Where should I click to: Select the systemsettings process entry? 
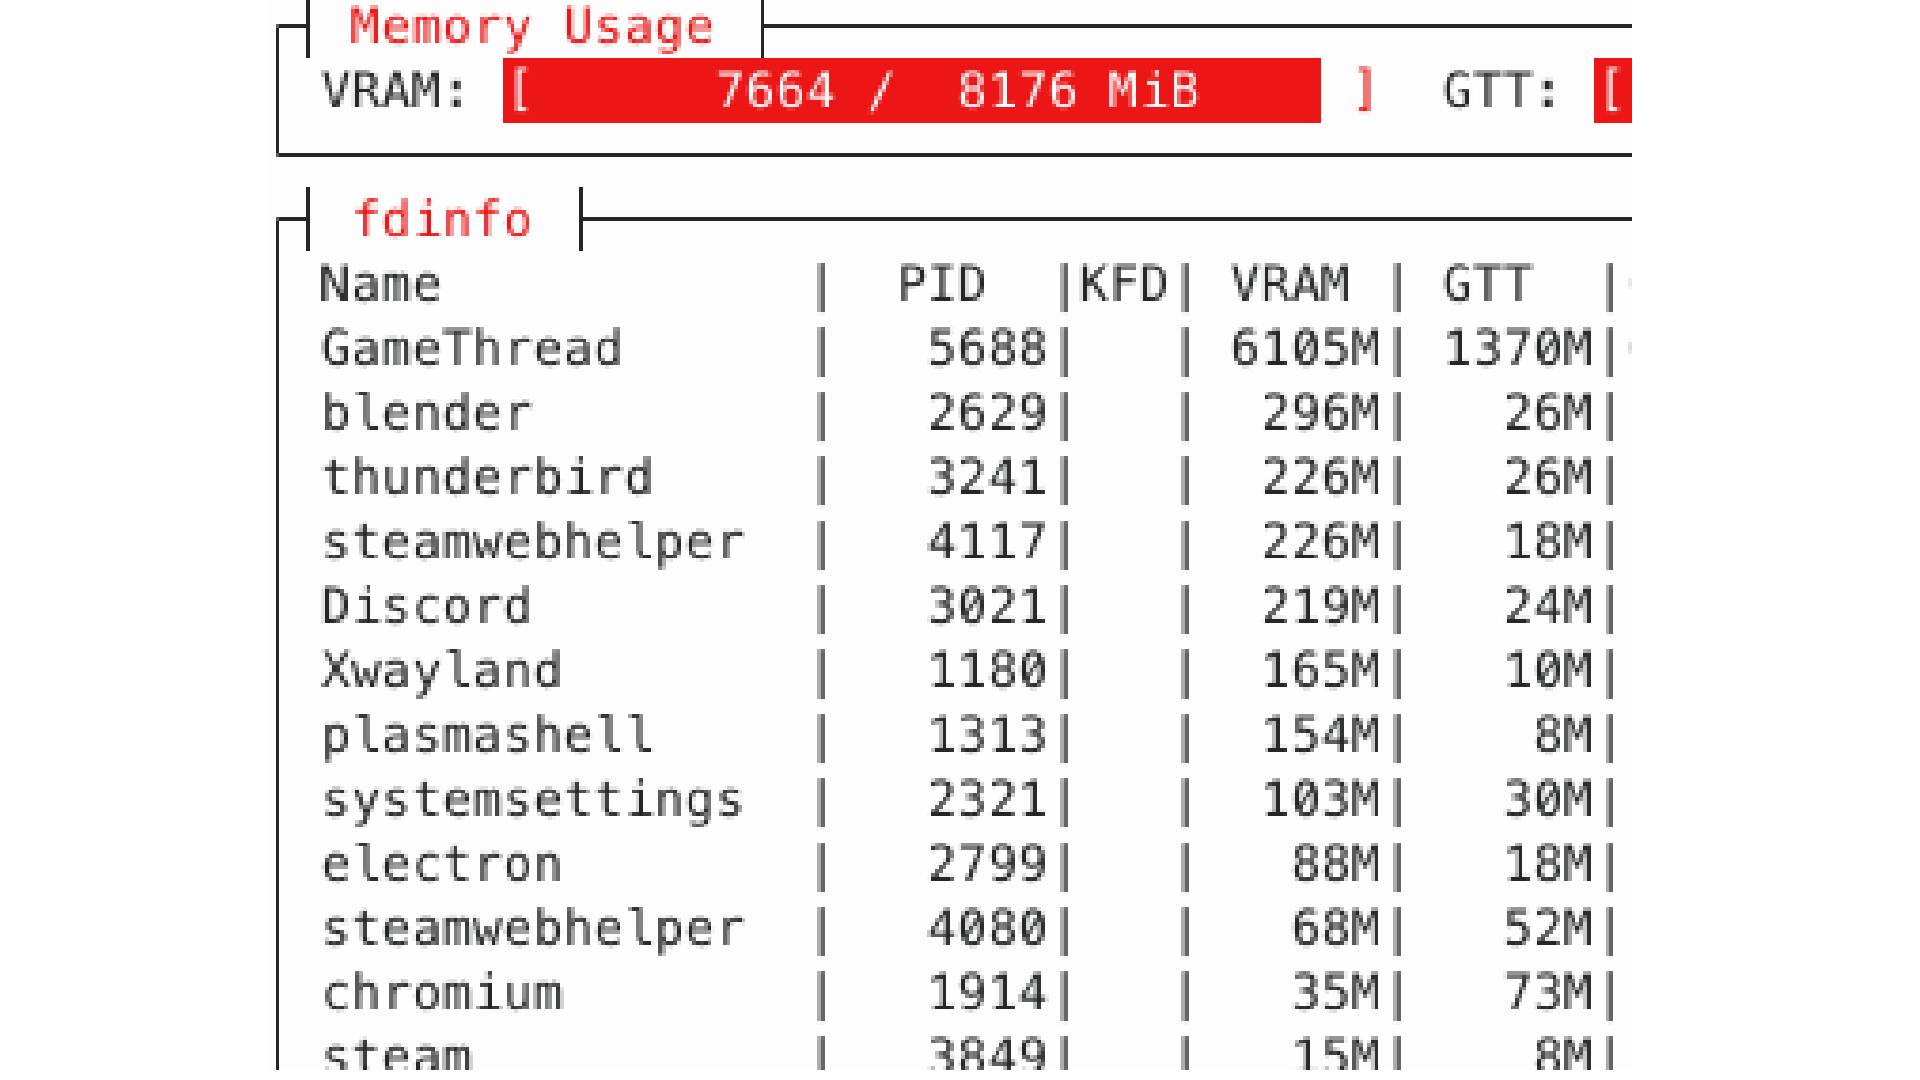coord(530,798)
